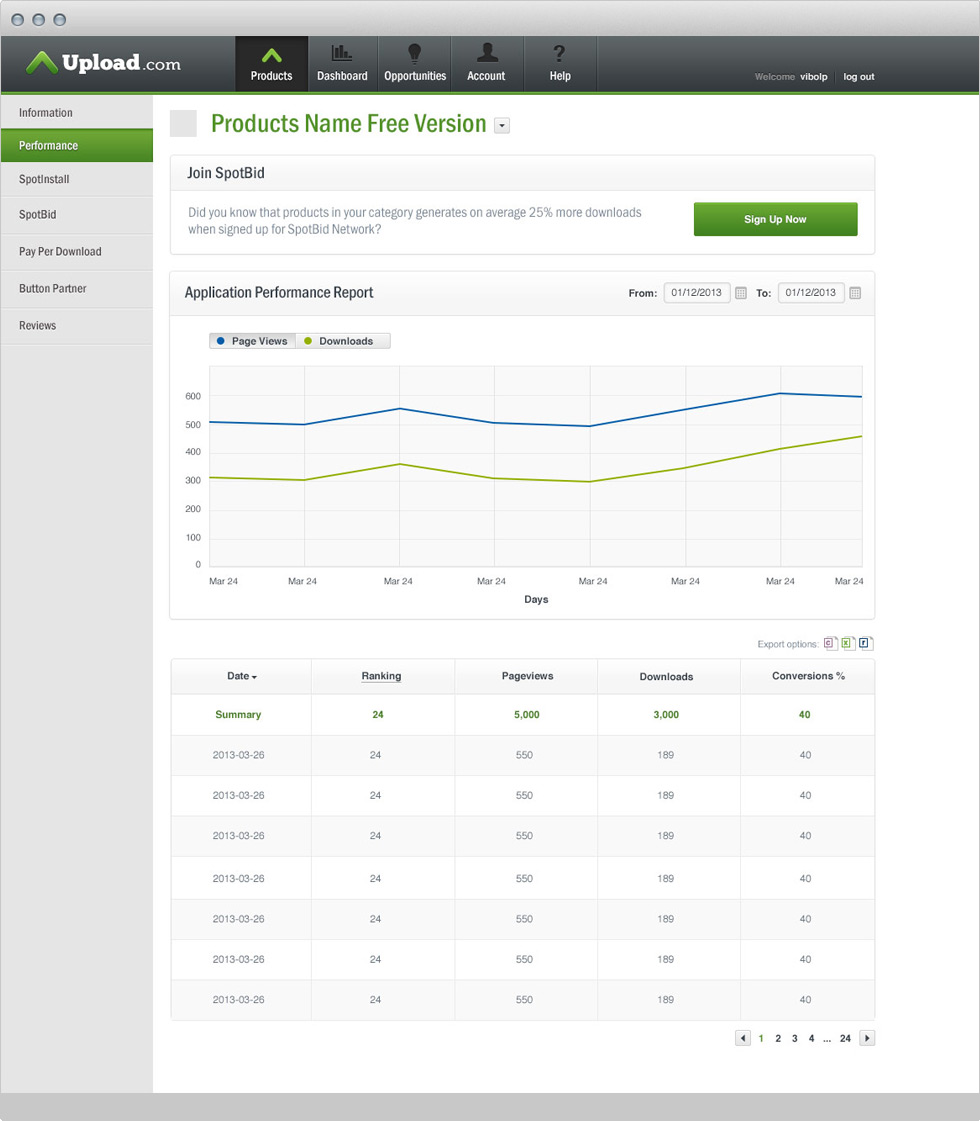Click the From date input field

point(697,293)
